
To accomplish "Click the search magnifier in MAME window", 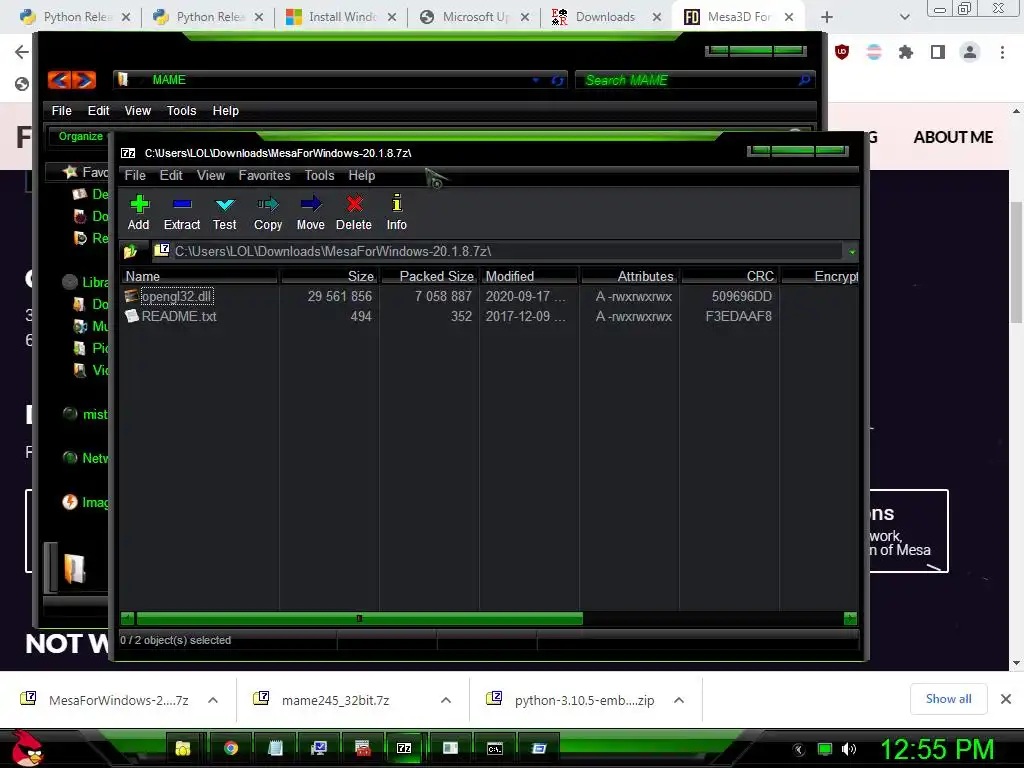I will [805, 80].
